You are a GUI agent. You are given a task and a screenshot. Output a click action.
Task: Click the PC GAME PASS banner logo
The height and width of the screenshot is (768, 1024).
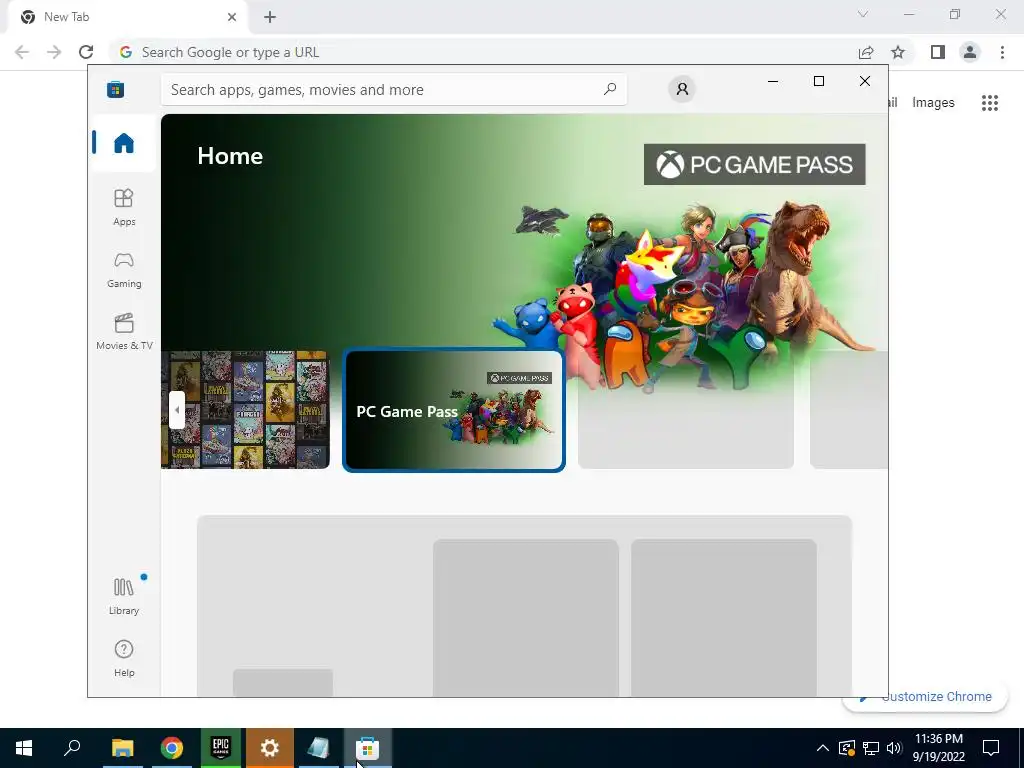pos(754,165)
